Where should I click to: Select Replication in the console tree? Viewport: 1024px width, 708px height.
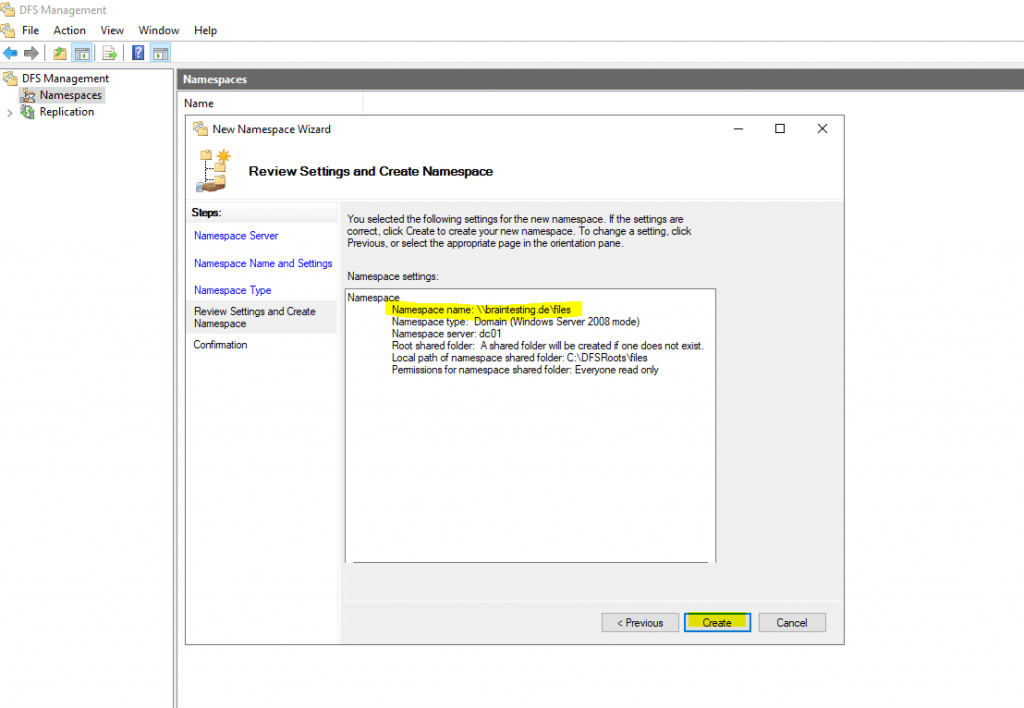coord(67,112)
